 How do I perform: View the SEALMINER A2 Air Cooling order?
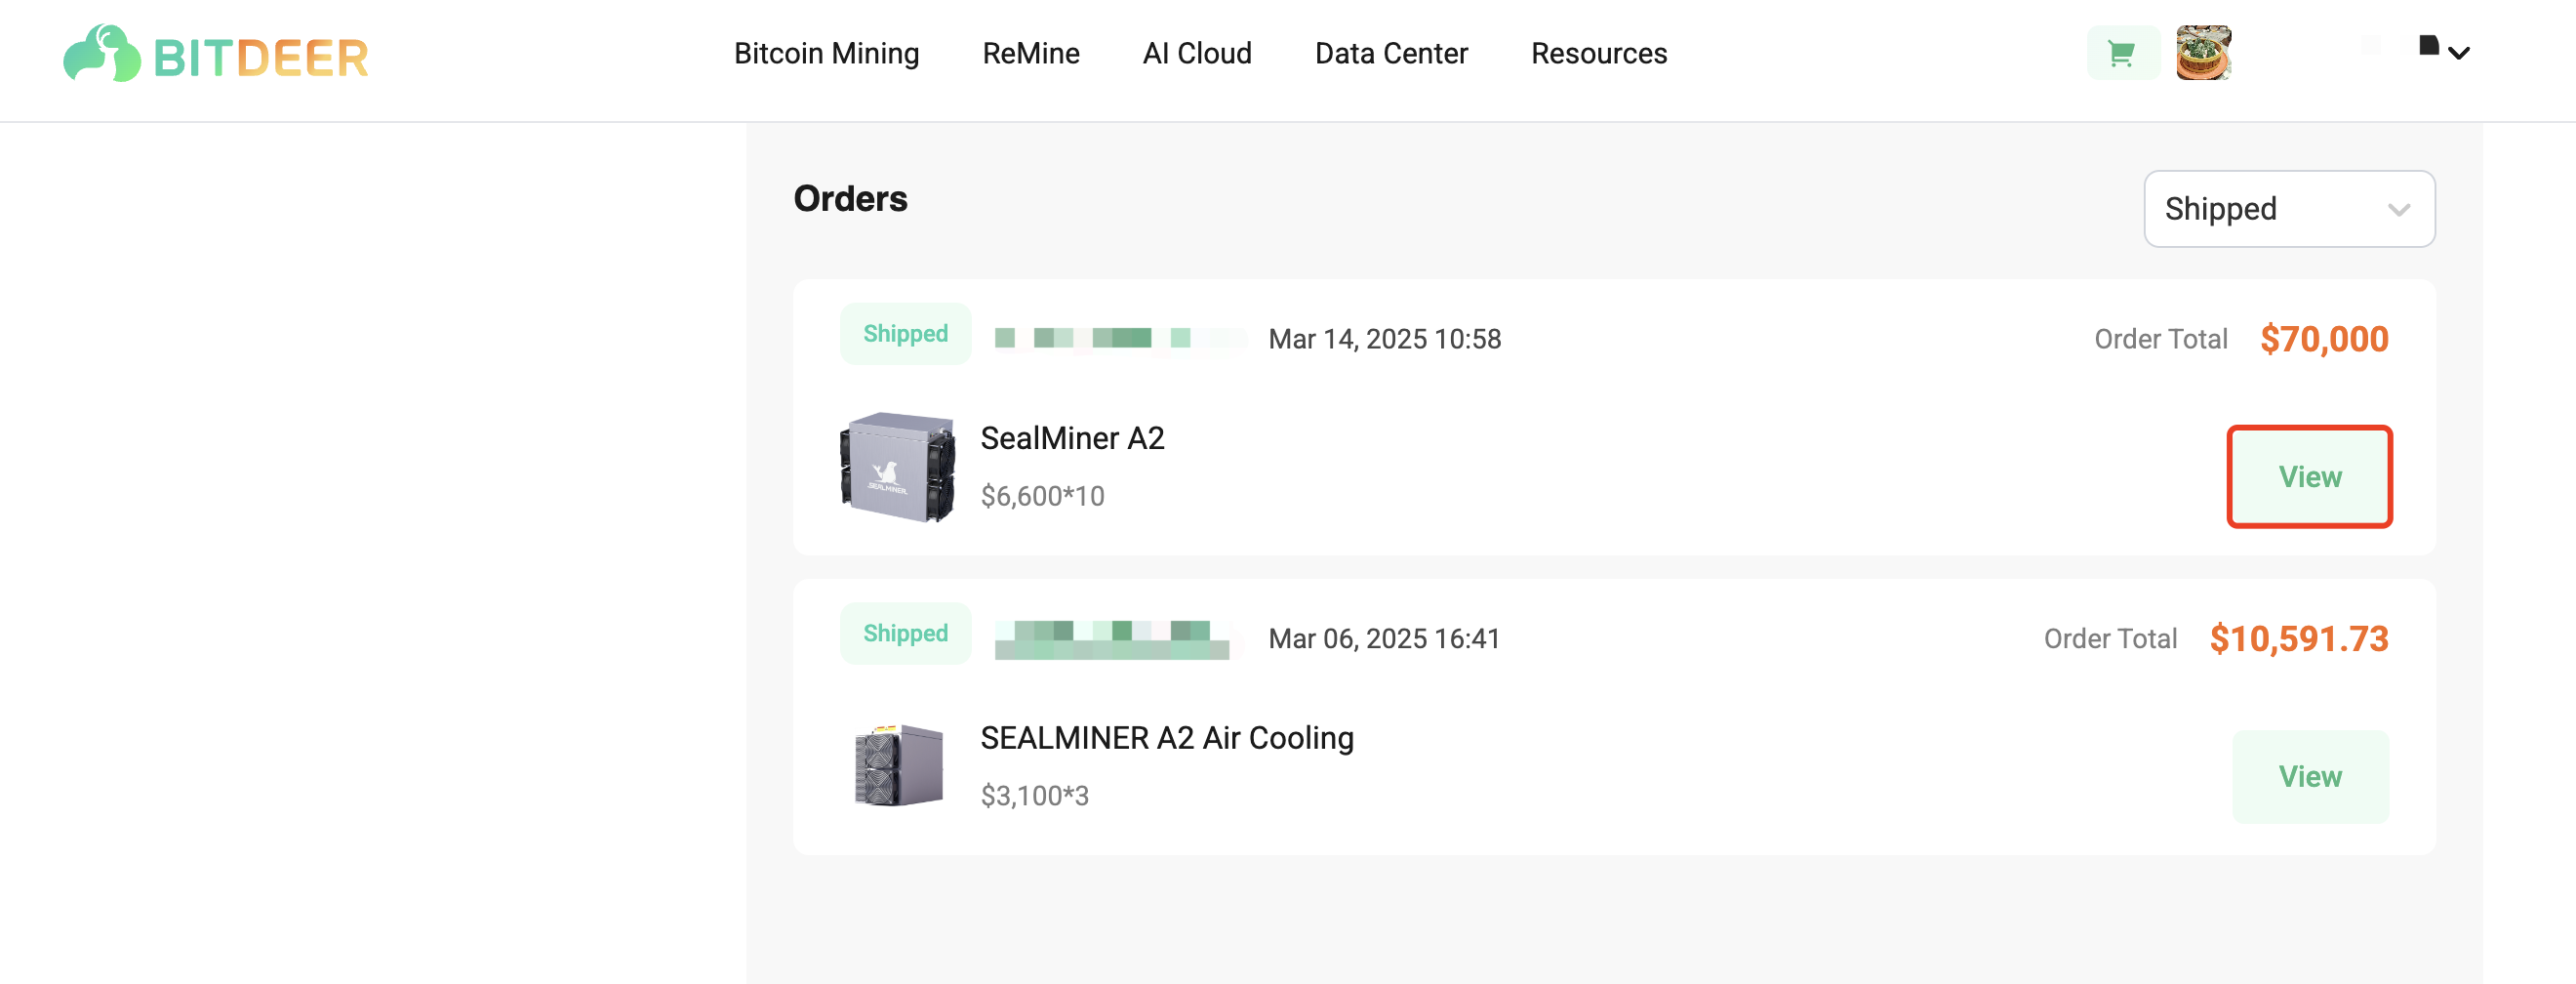[2310, 777]
